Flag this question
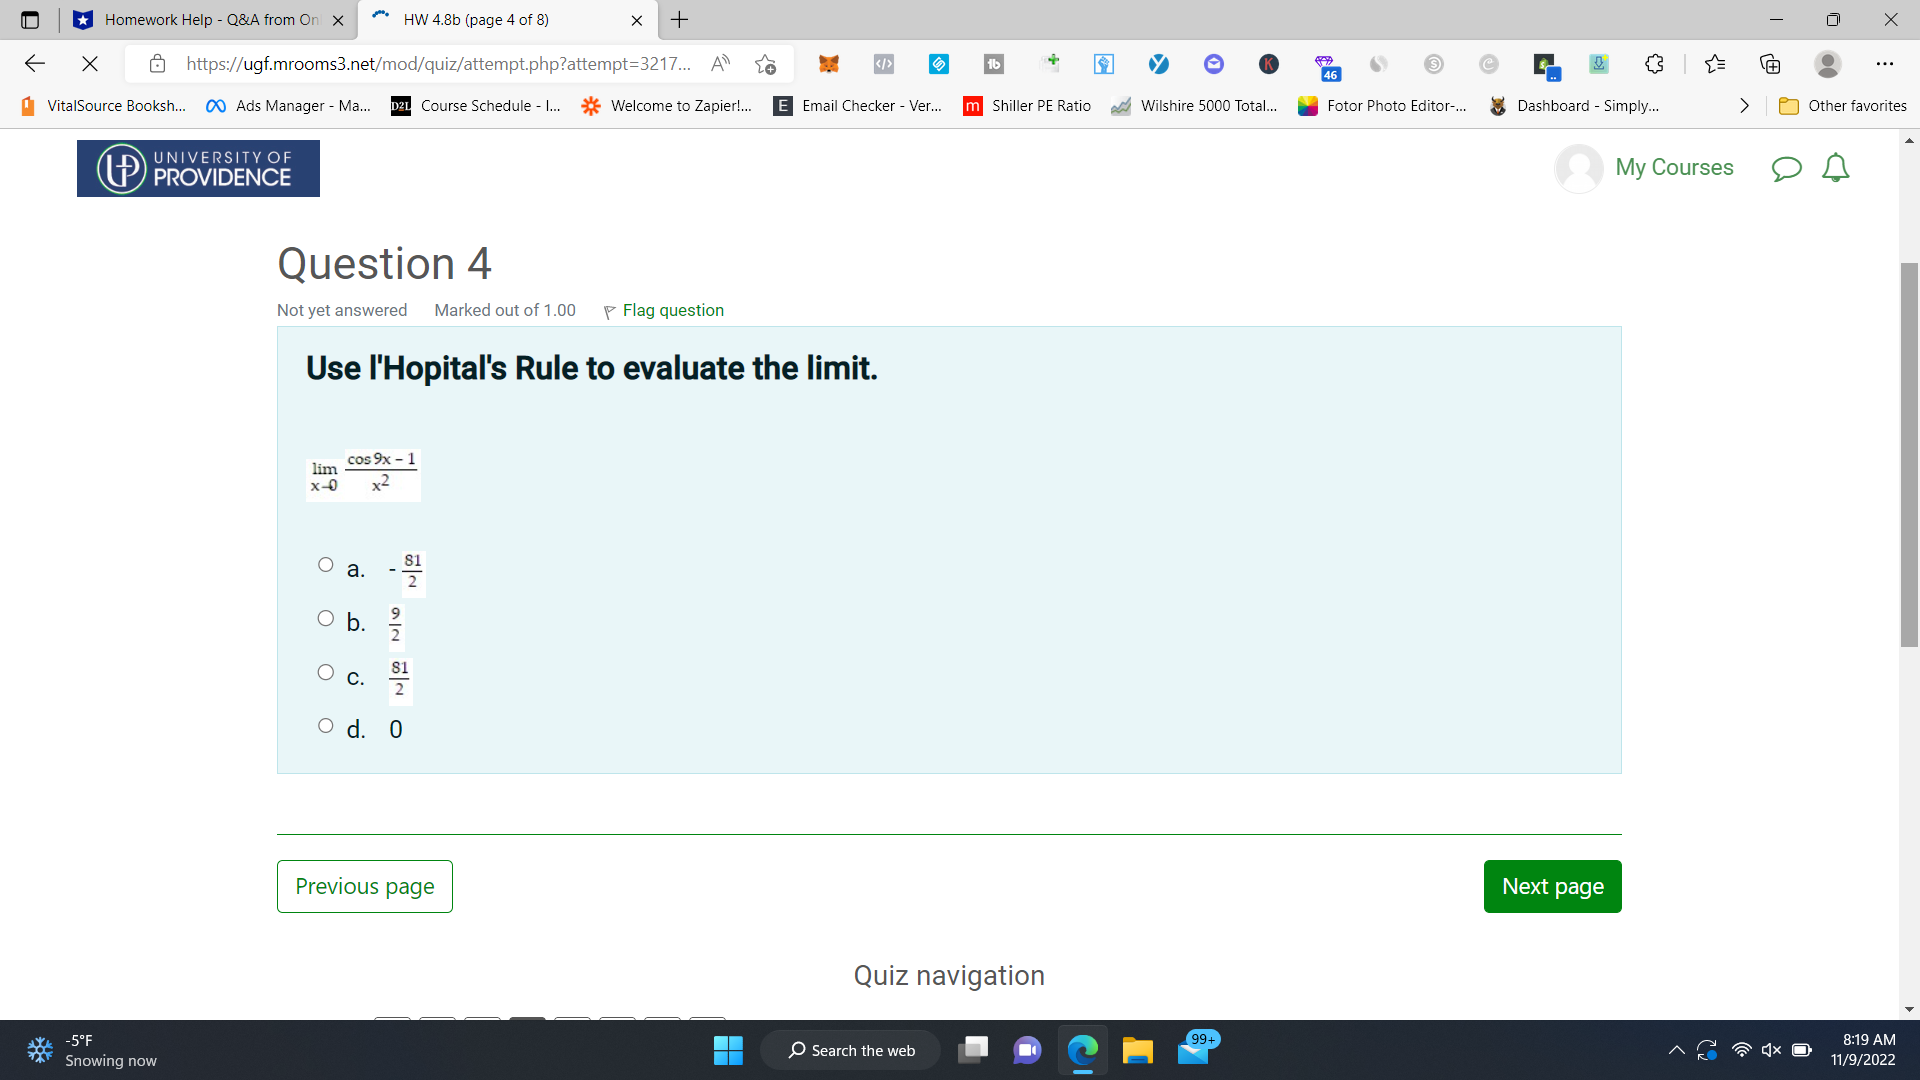 pos(663,310)
